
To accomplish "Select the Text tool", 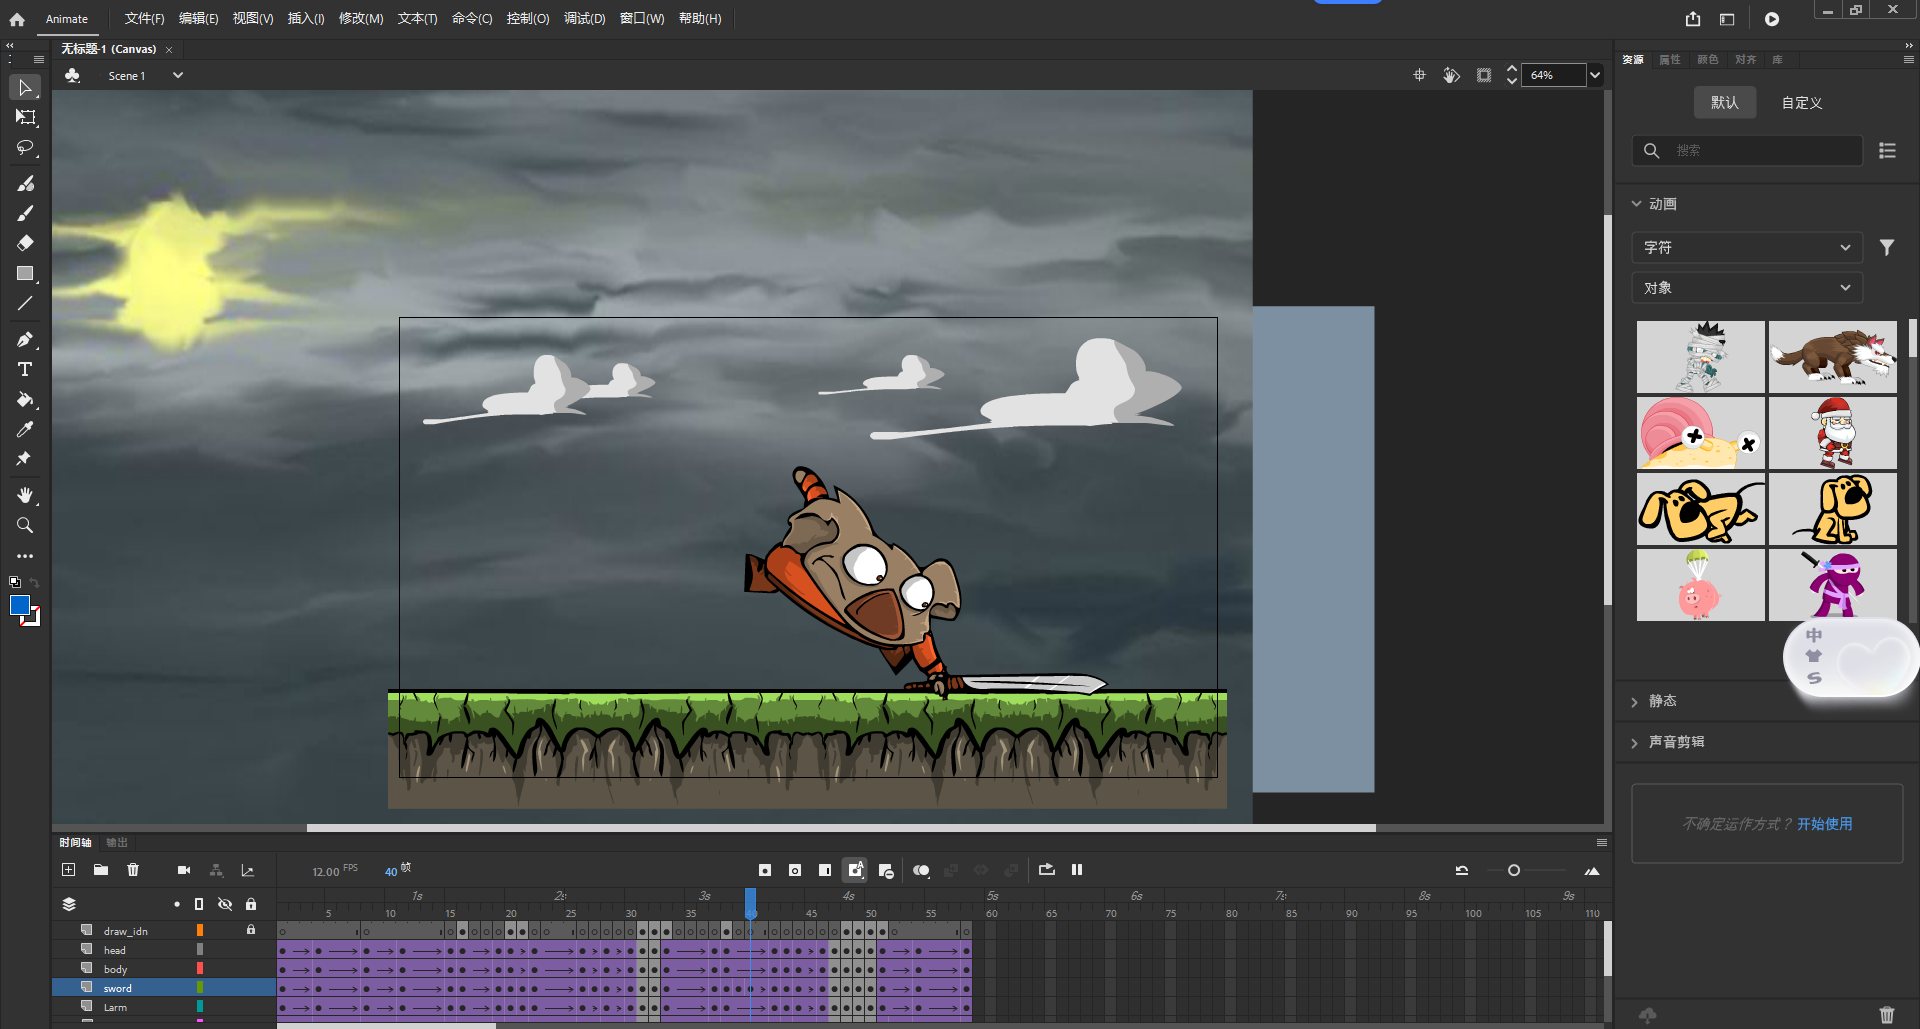I will coord(25,369).
